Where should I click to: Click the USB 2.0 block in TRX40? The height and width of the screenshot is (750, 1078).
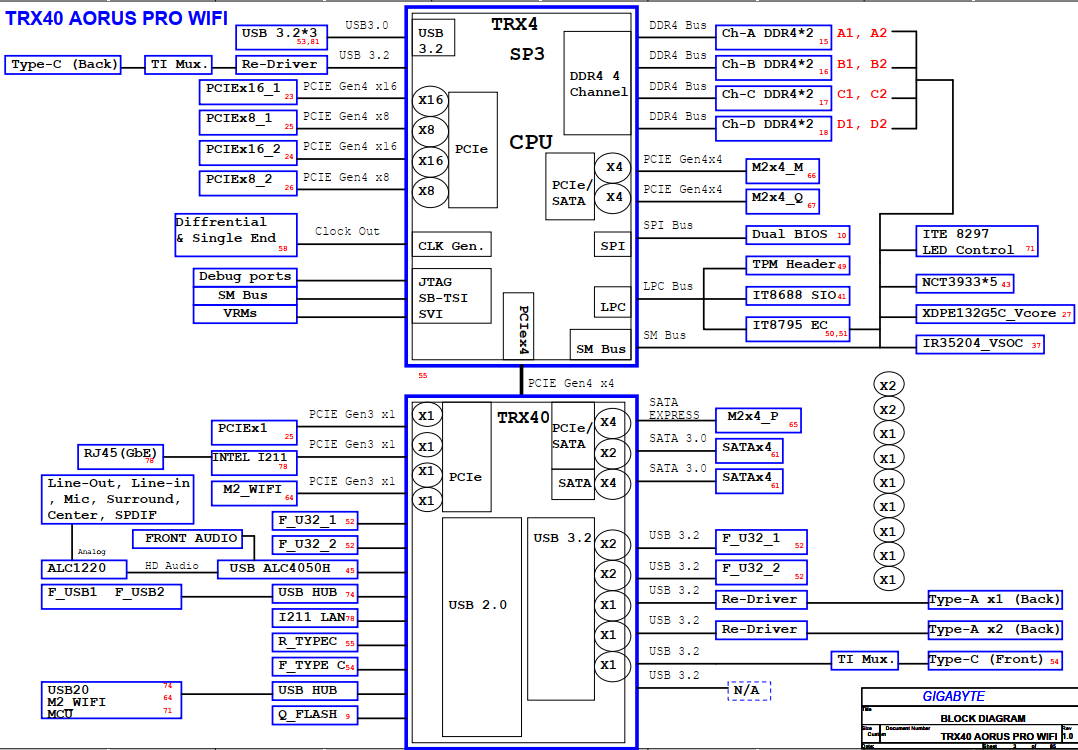[481, 627]
